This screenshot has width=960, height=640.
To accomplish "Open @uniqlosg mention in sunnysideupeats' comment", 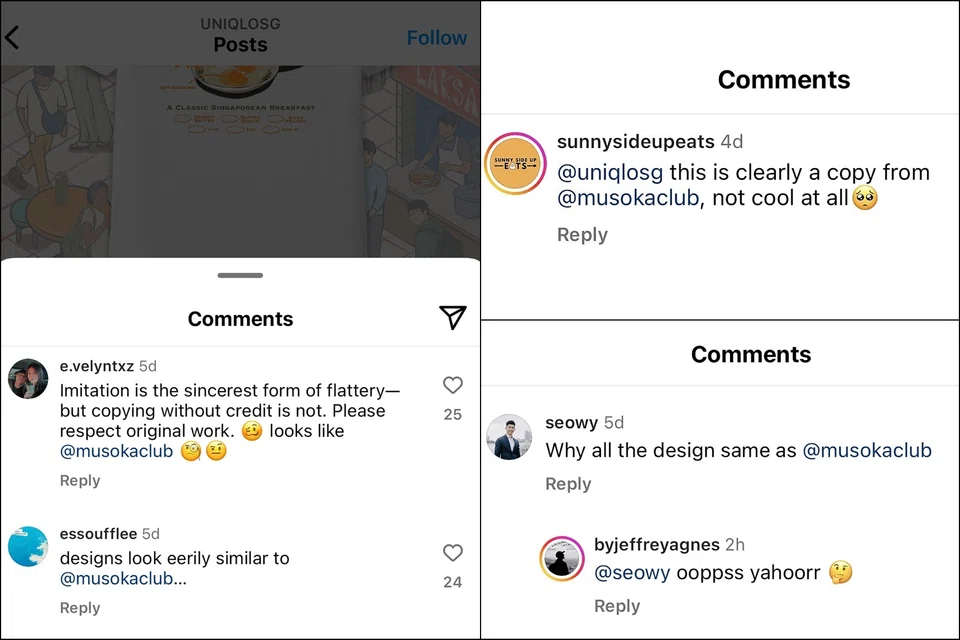I will 609,172.
